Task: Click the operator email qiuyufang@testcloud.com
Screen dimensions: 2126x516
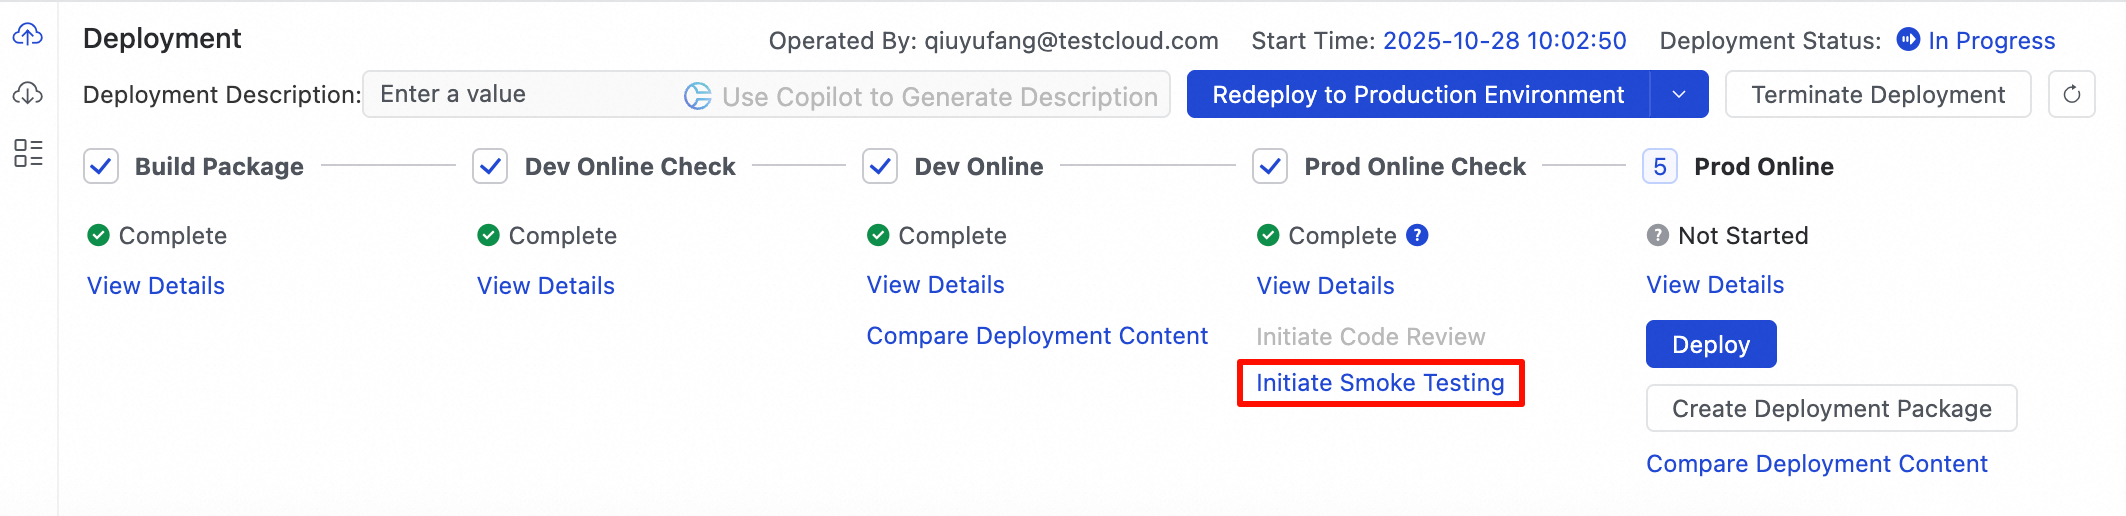Action: click(x=1071, y=41)
